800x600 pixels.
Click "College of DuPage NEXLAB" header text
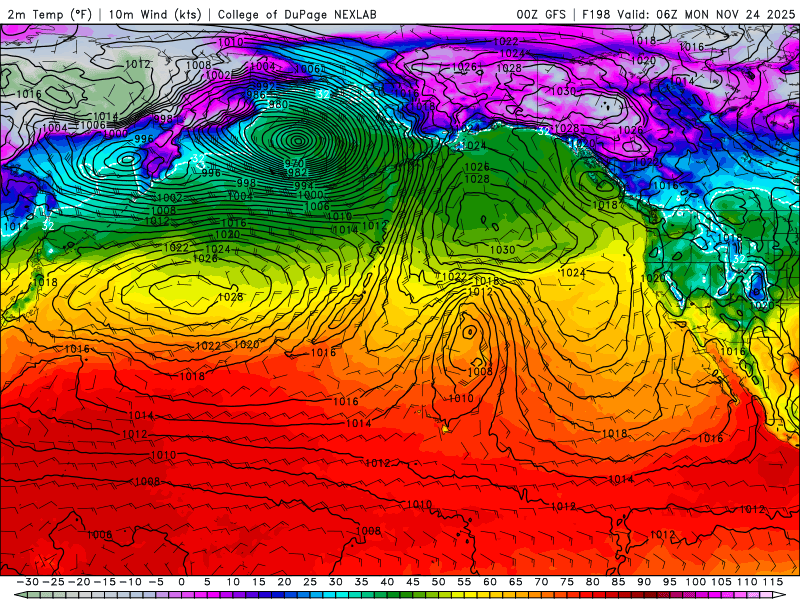[x=297, y=14]
